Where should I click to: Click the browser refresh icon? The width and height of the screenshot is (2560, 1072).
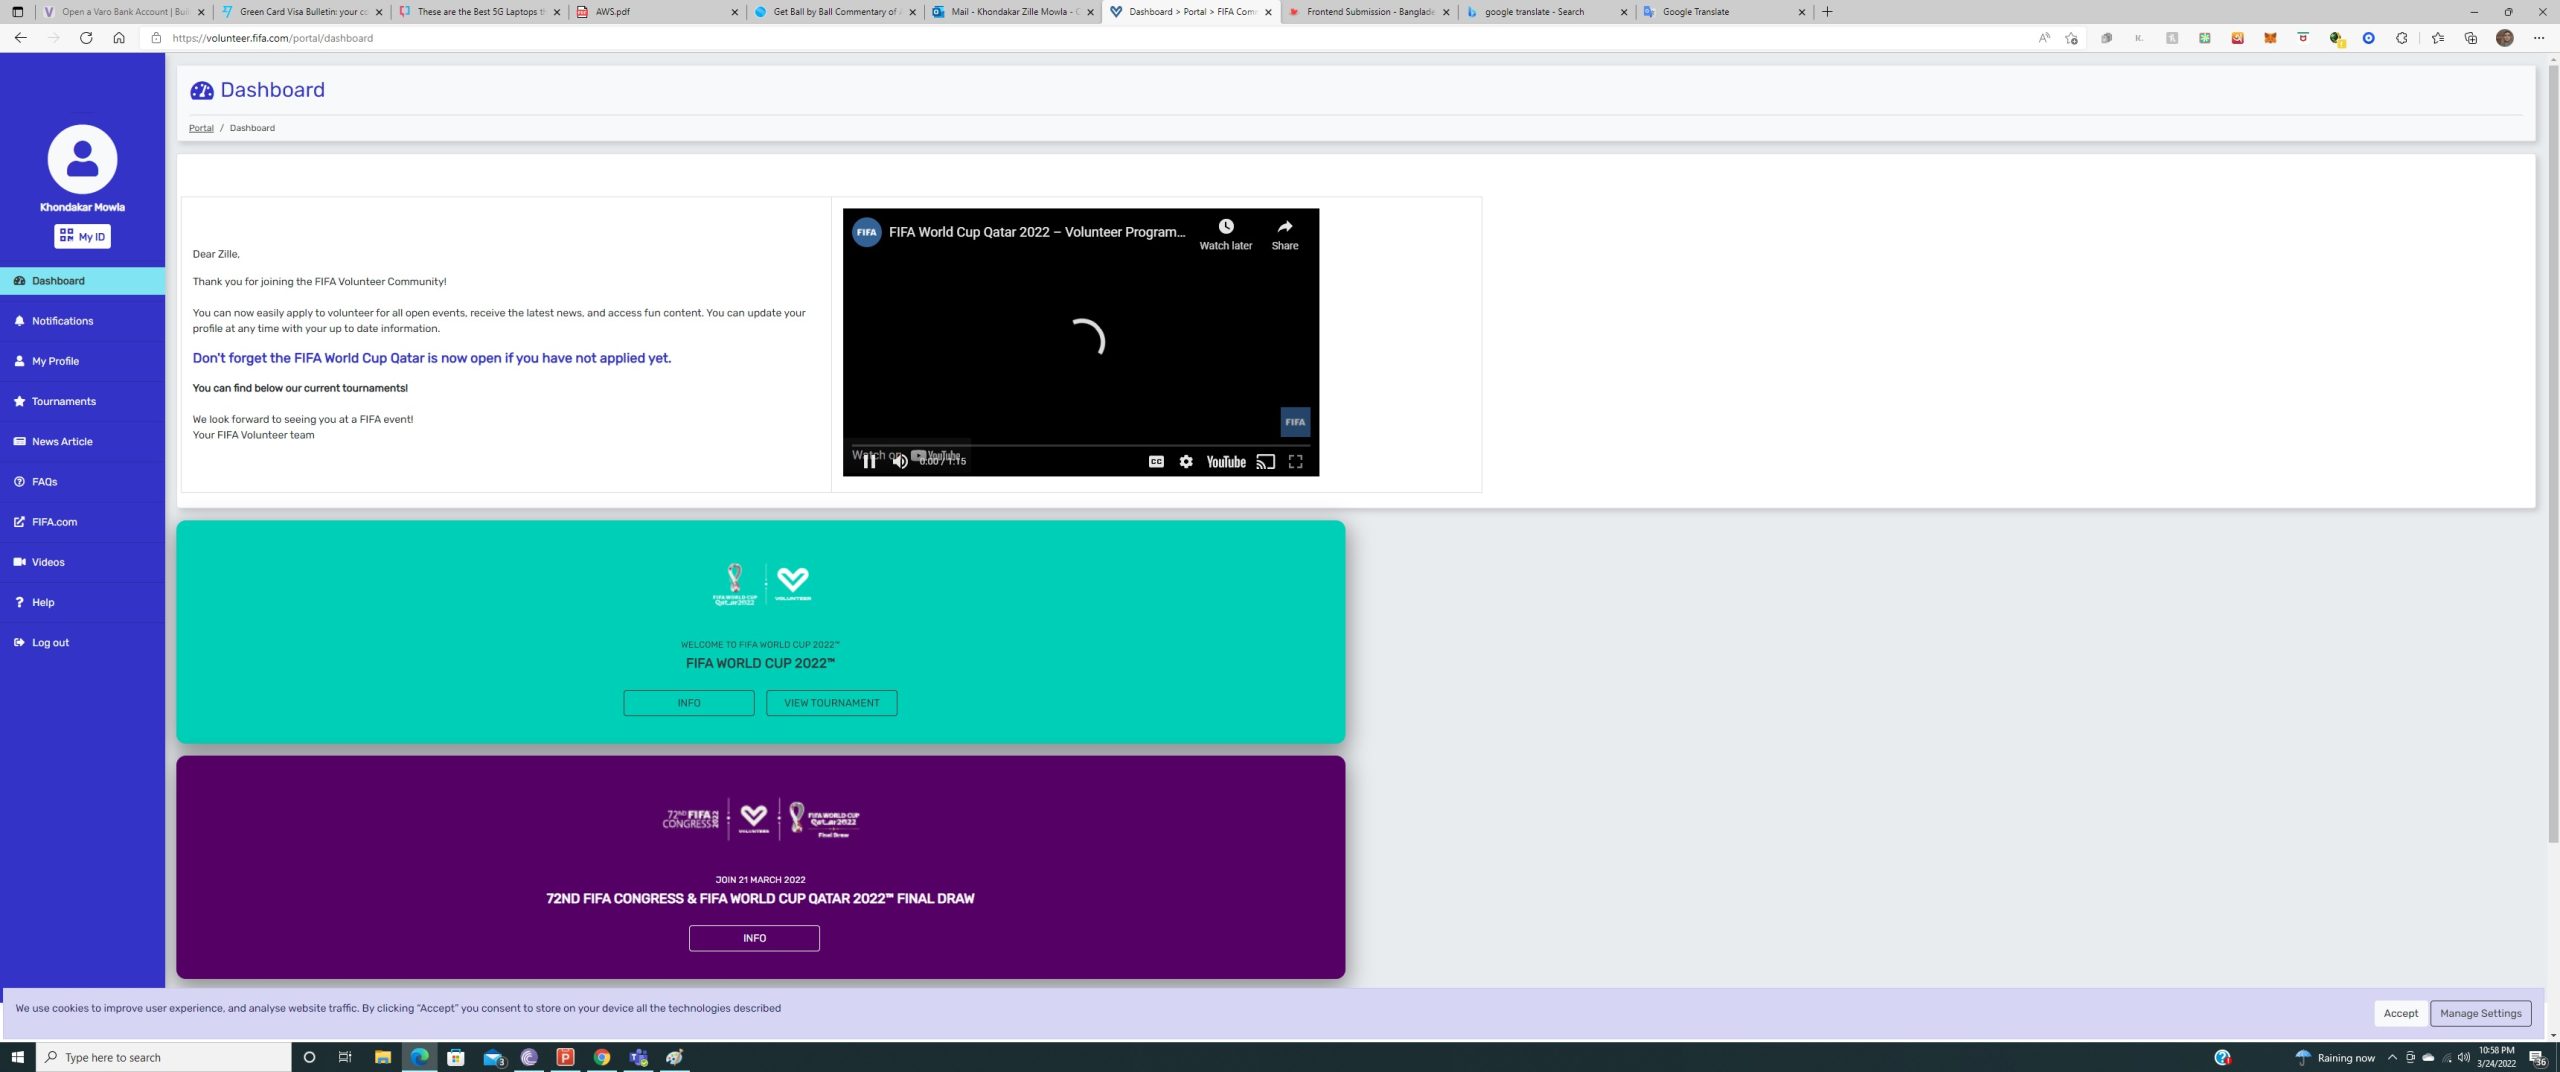(x=86, y=38)
